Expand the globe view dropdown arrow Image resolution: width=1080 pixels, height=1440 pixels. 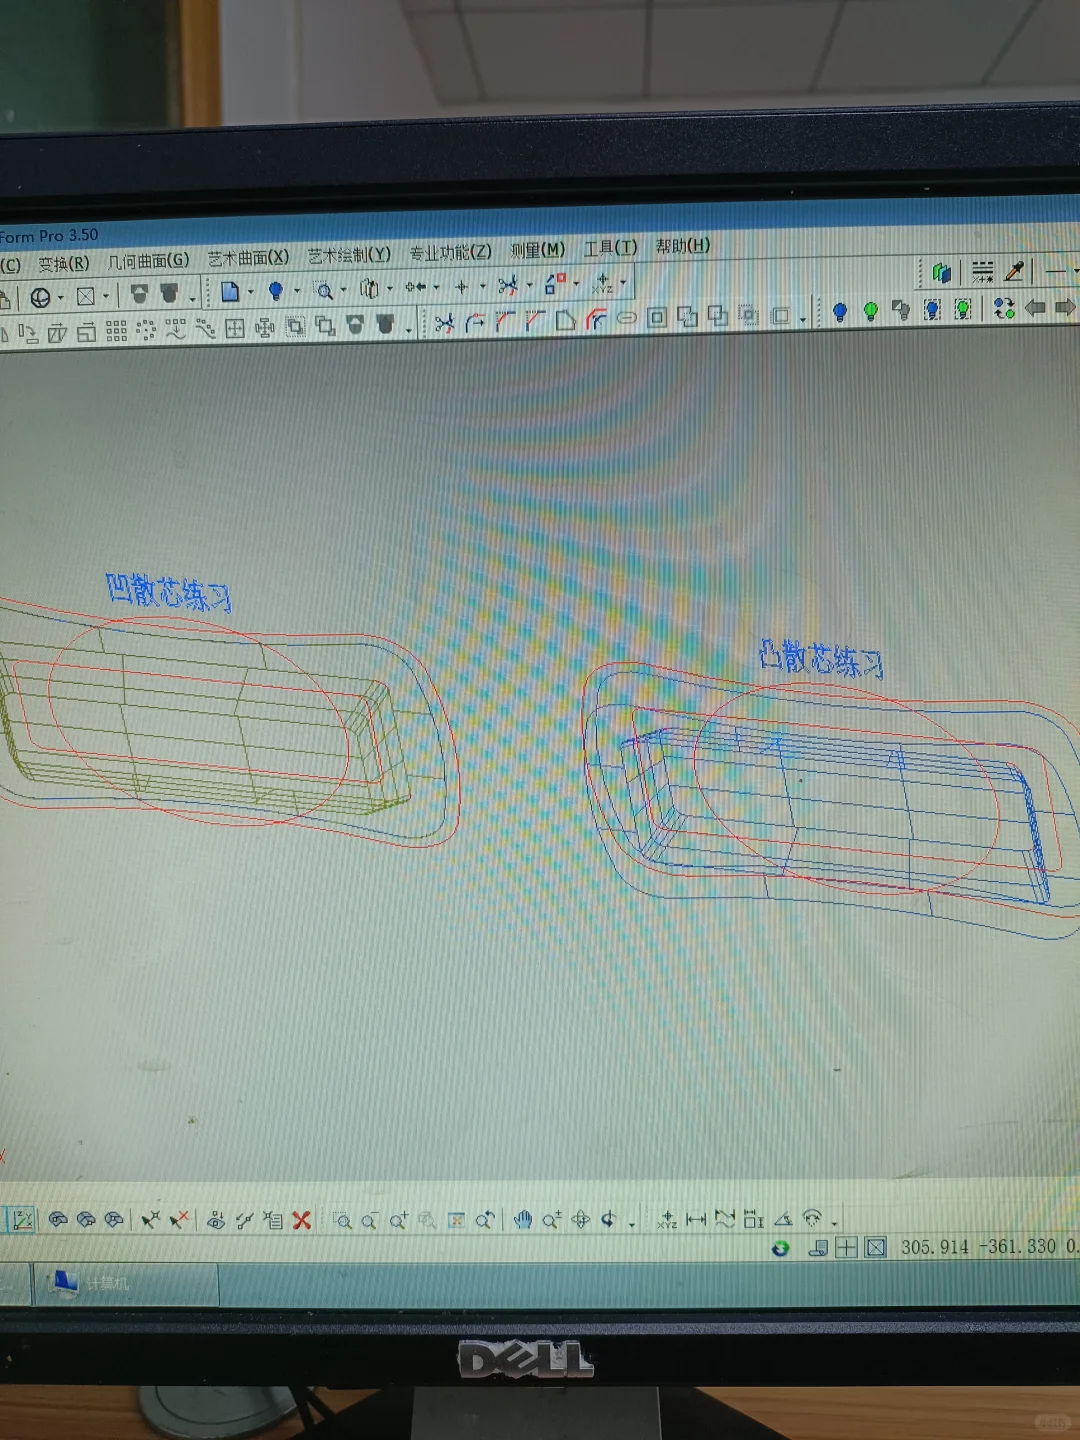[x=61, y=298]
